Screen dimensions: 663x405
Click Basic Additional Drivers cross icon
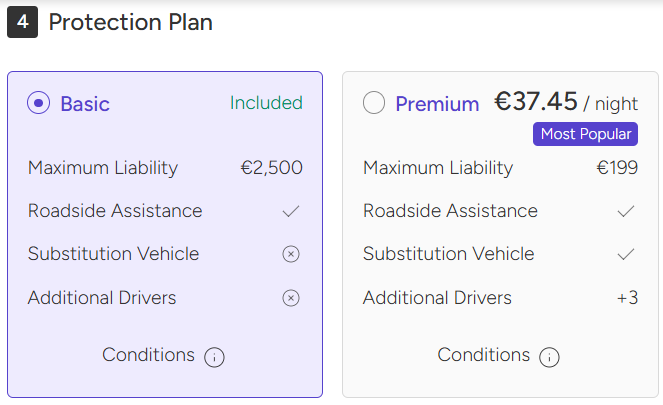(x=291, y=298)
